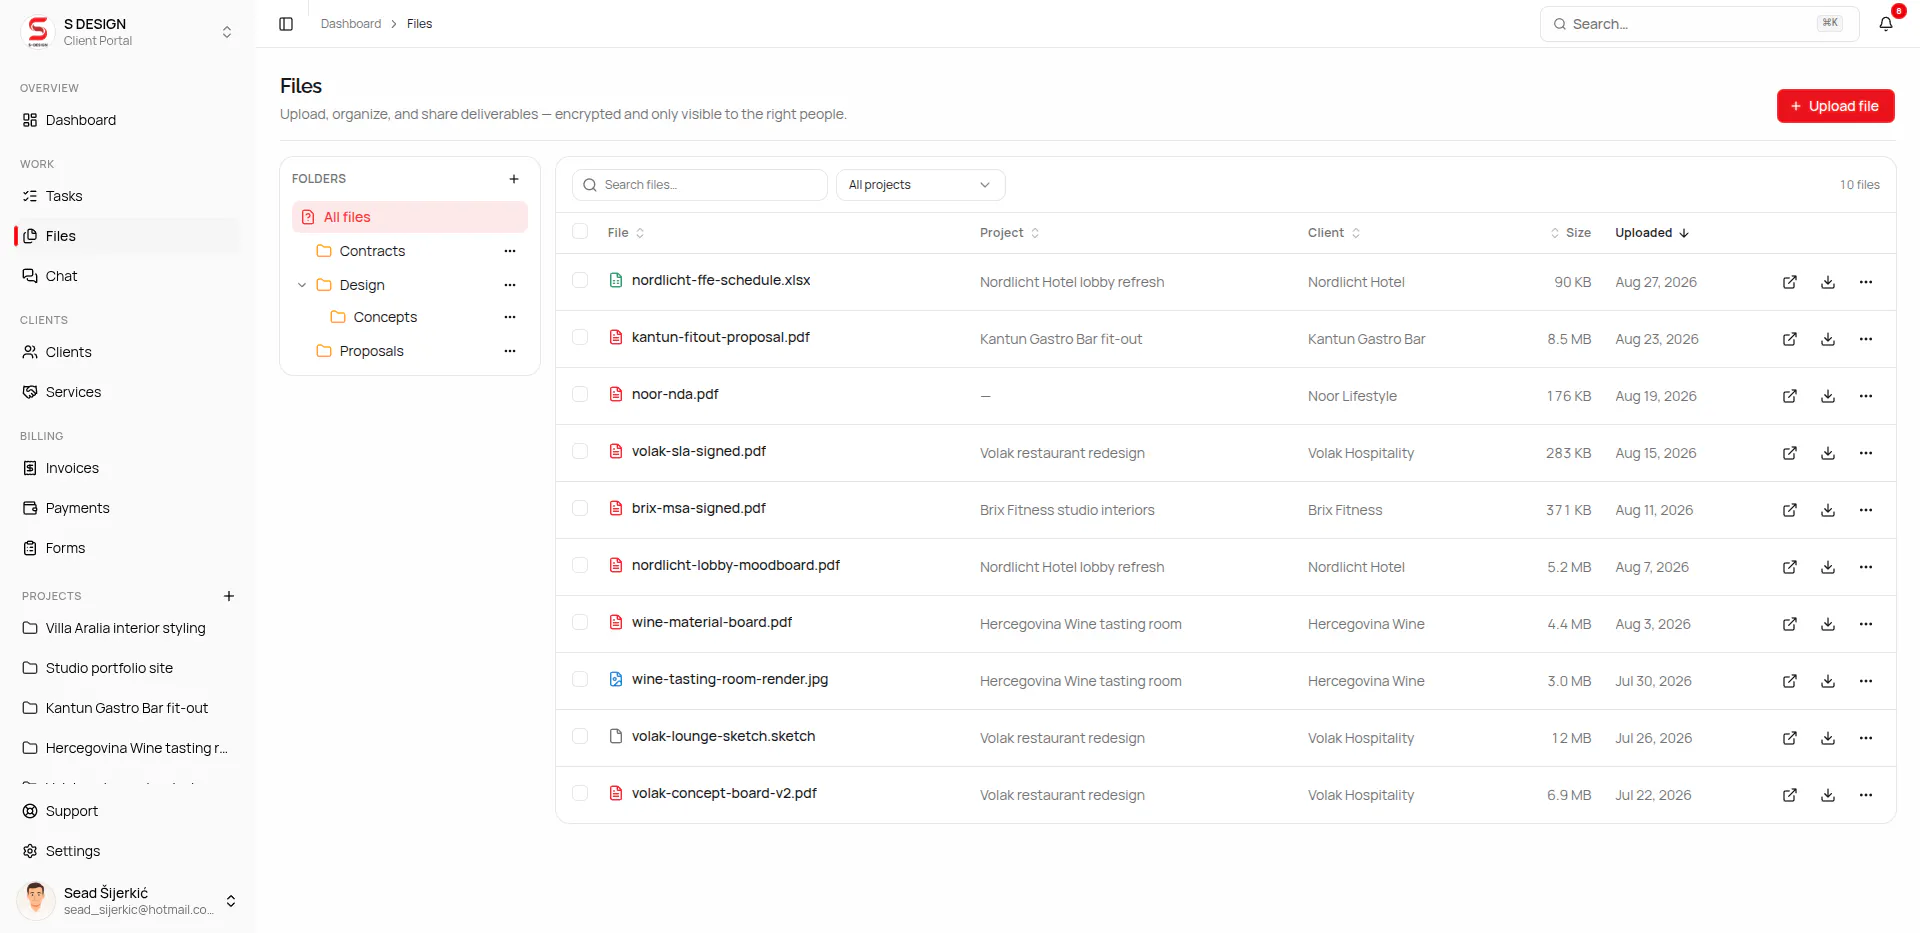Sort table by Size column

click(1570, 233)
